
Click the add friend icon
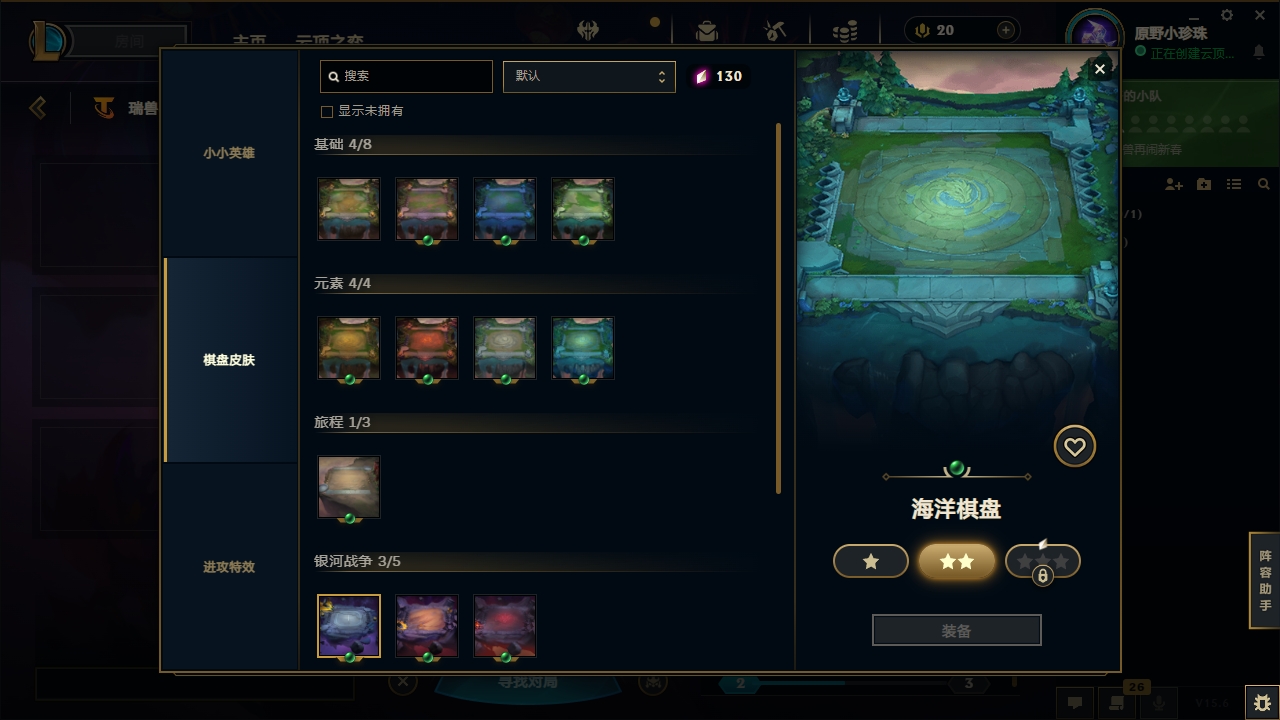[1174, 185]
